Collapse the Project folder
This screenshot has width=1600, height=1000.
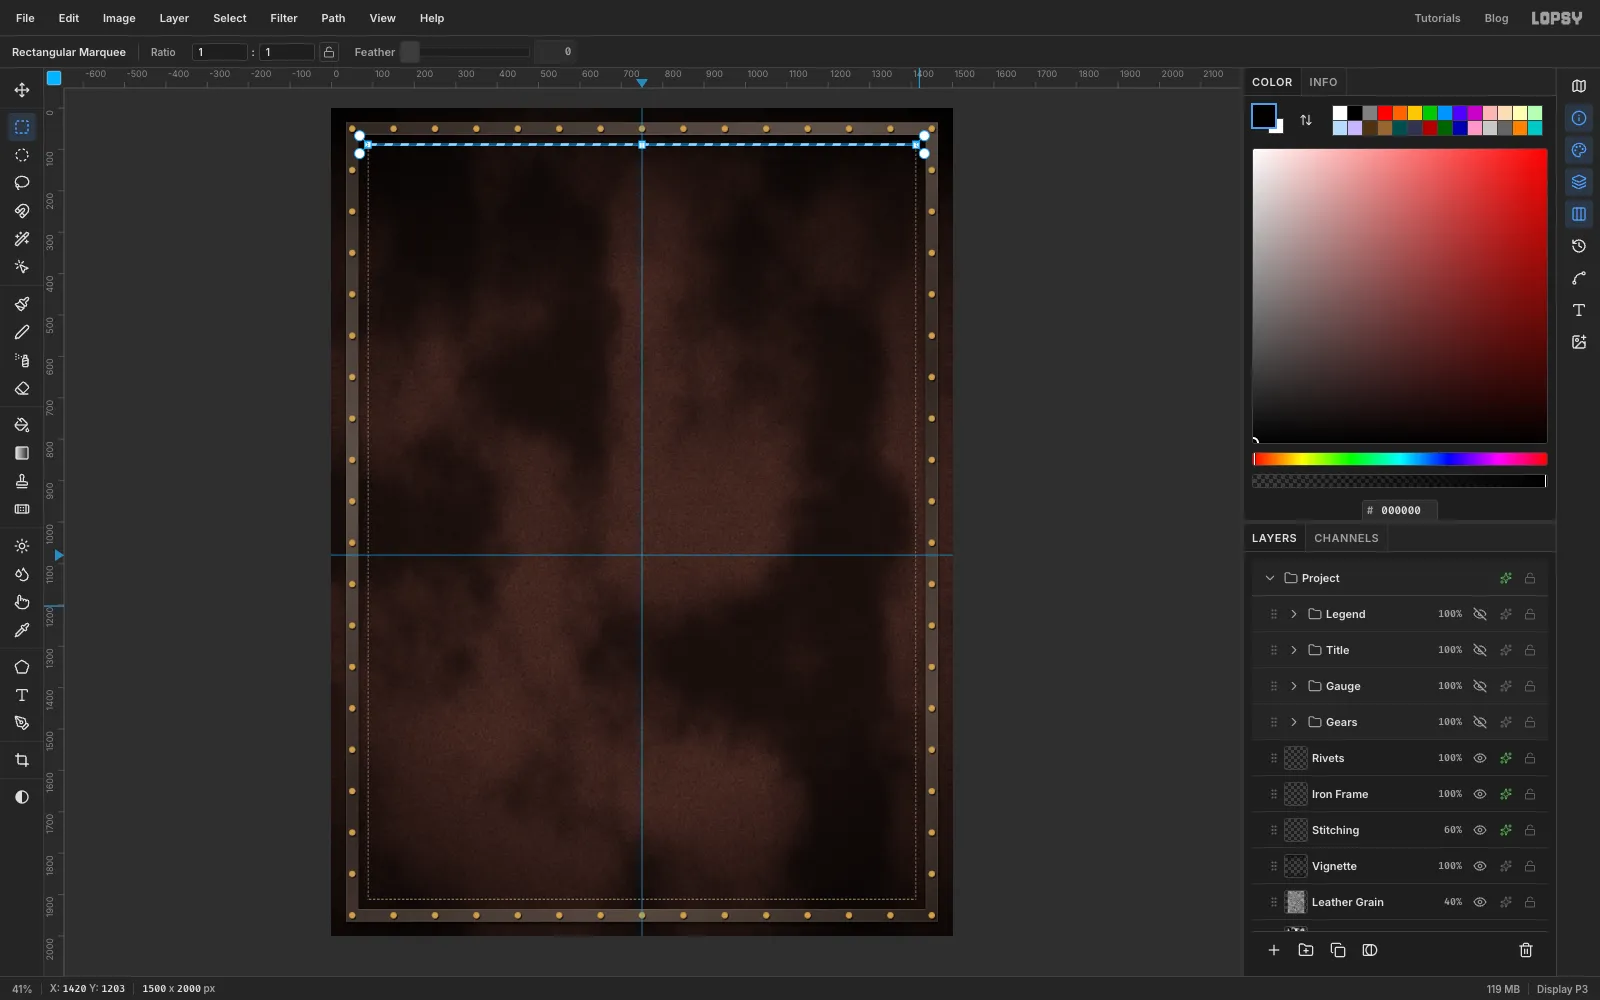coord(1270,578)
